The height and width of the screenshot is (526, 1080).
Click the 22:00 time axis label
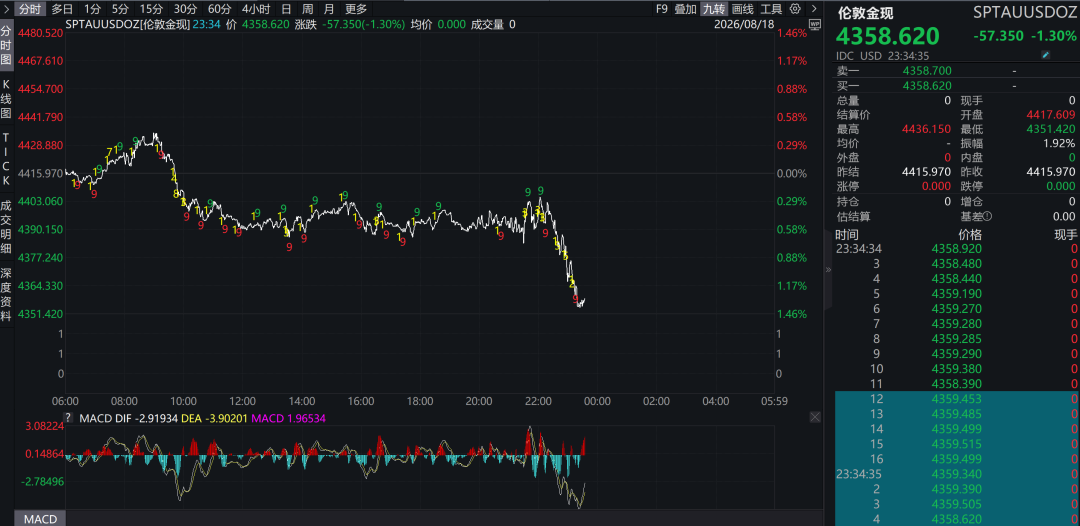point(538,401)
